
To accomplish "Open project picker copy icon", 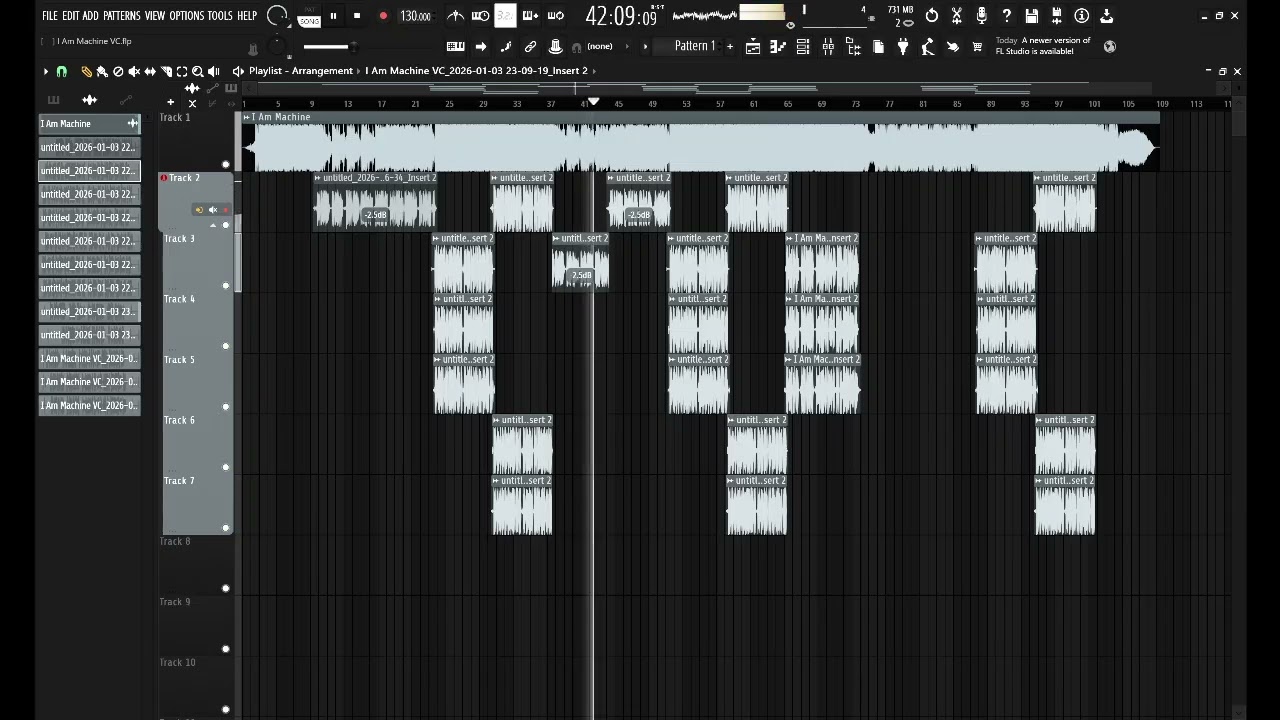I will (x=878, y=46).
